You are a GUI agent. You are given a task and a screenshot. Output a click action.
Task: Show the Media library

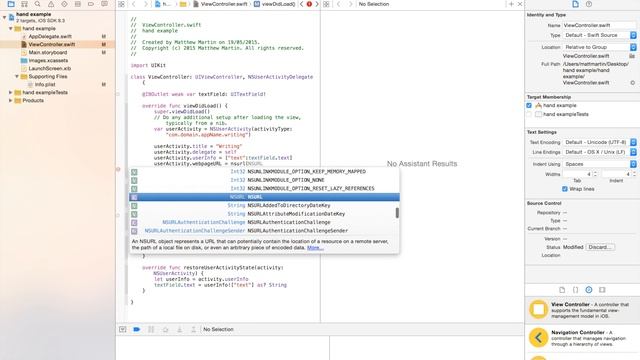602,290
